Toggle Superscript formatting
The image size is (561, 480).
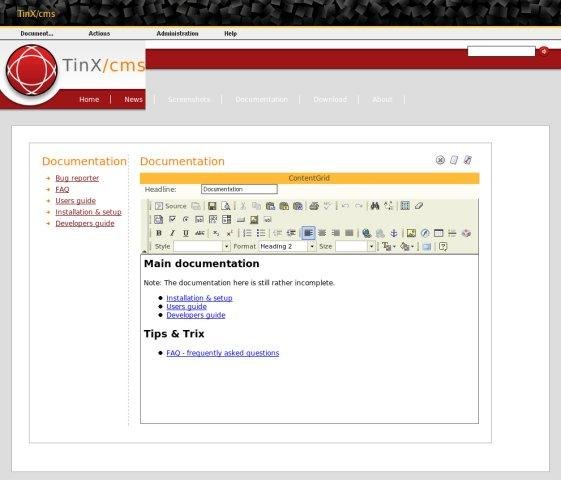coord(229,233)
